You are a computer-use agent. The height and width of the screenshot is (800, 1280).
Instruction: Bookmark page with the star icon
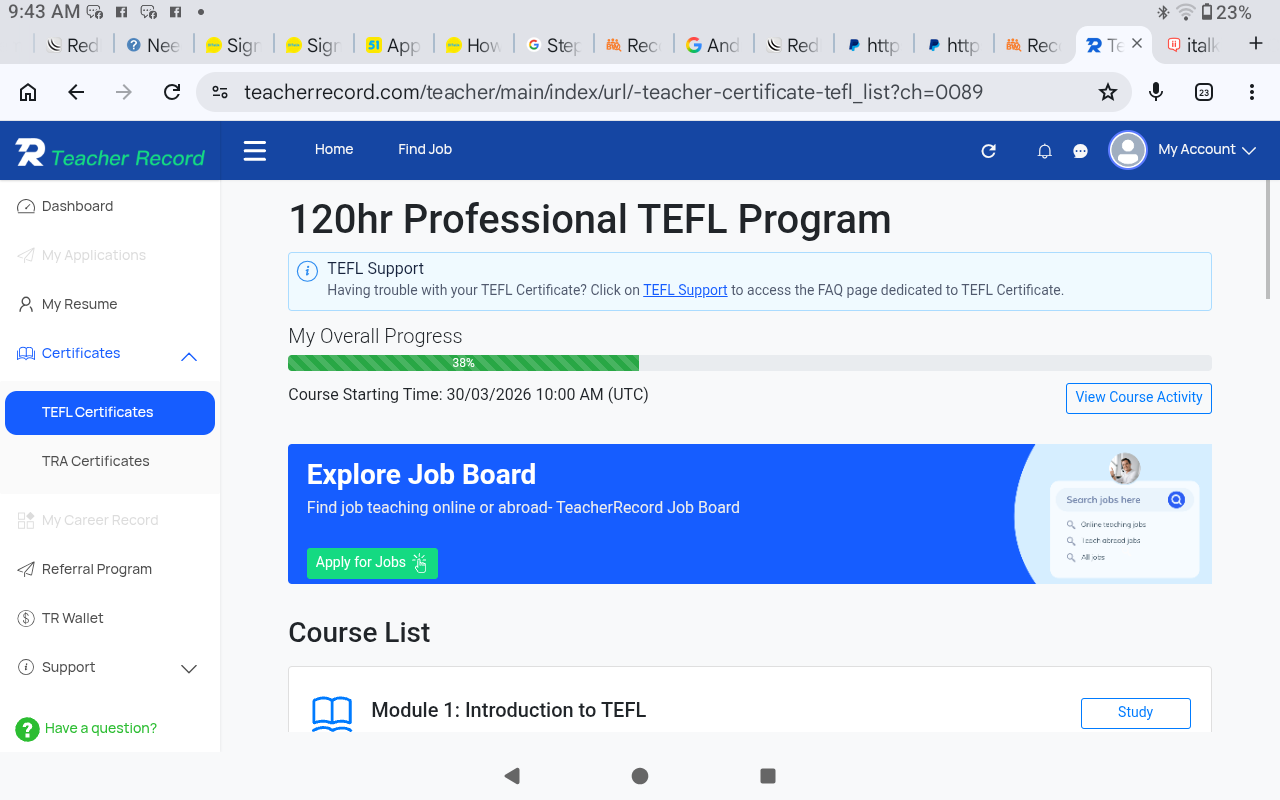point(1107,92)
